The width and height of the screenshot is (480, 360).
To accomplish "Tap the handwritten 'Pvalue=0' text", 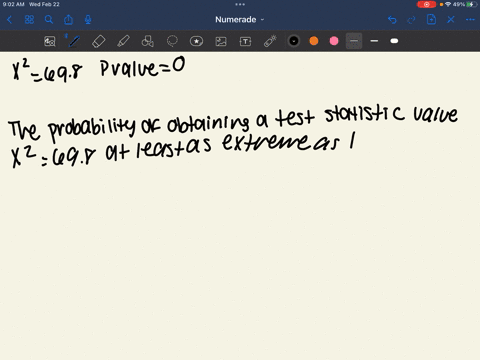I will tap(143, 67).
